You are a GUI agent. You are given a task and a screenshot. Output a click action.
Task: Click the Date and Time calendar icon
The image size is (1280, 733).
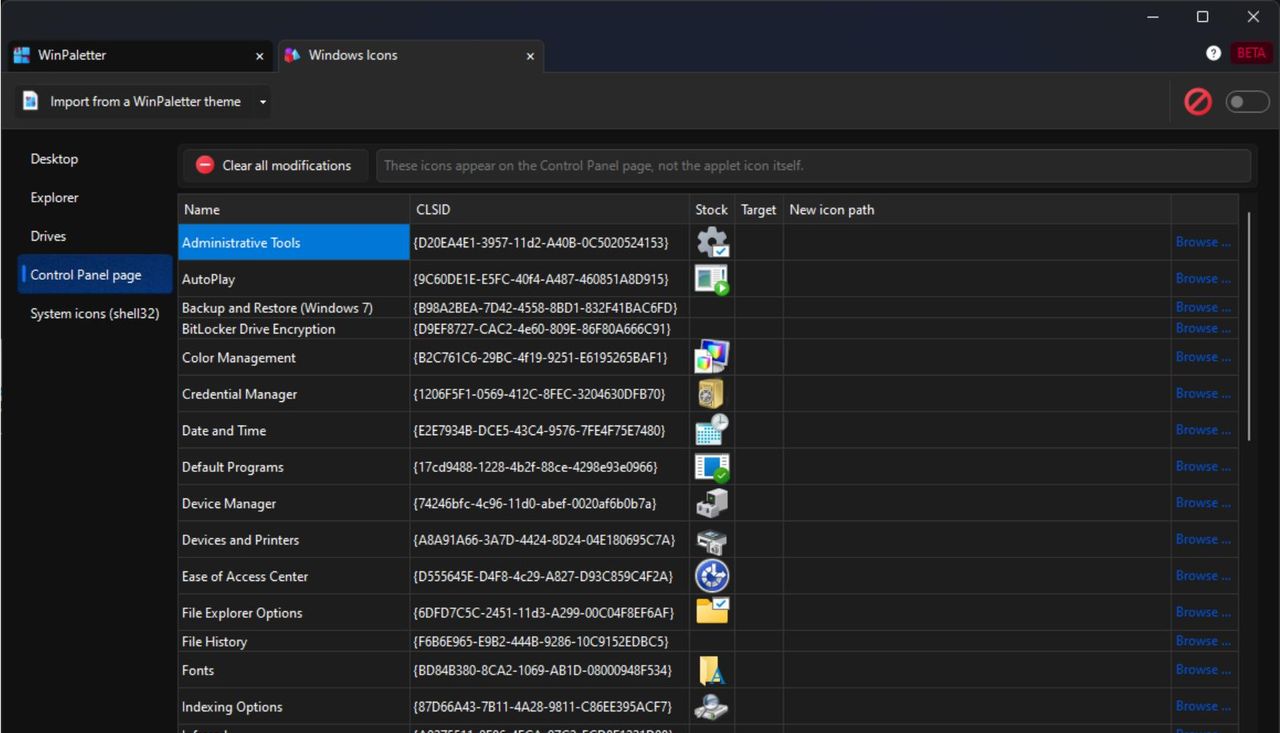coord(711,430)
